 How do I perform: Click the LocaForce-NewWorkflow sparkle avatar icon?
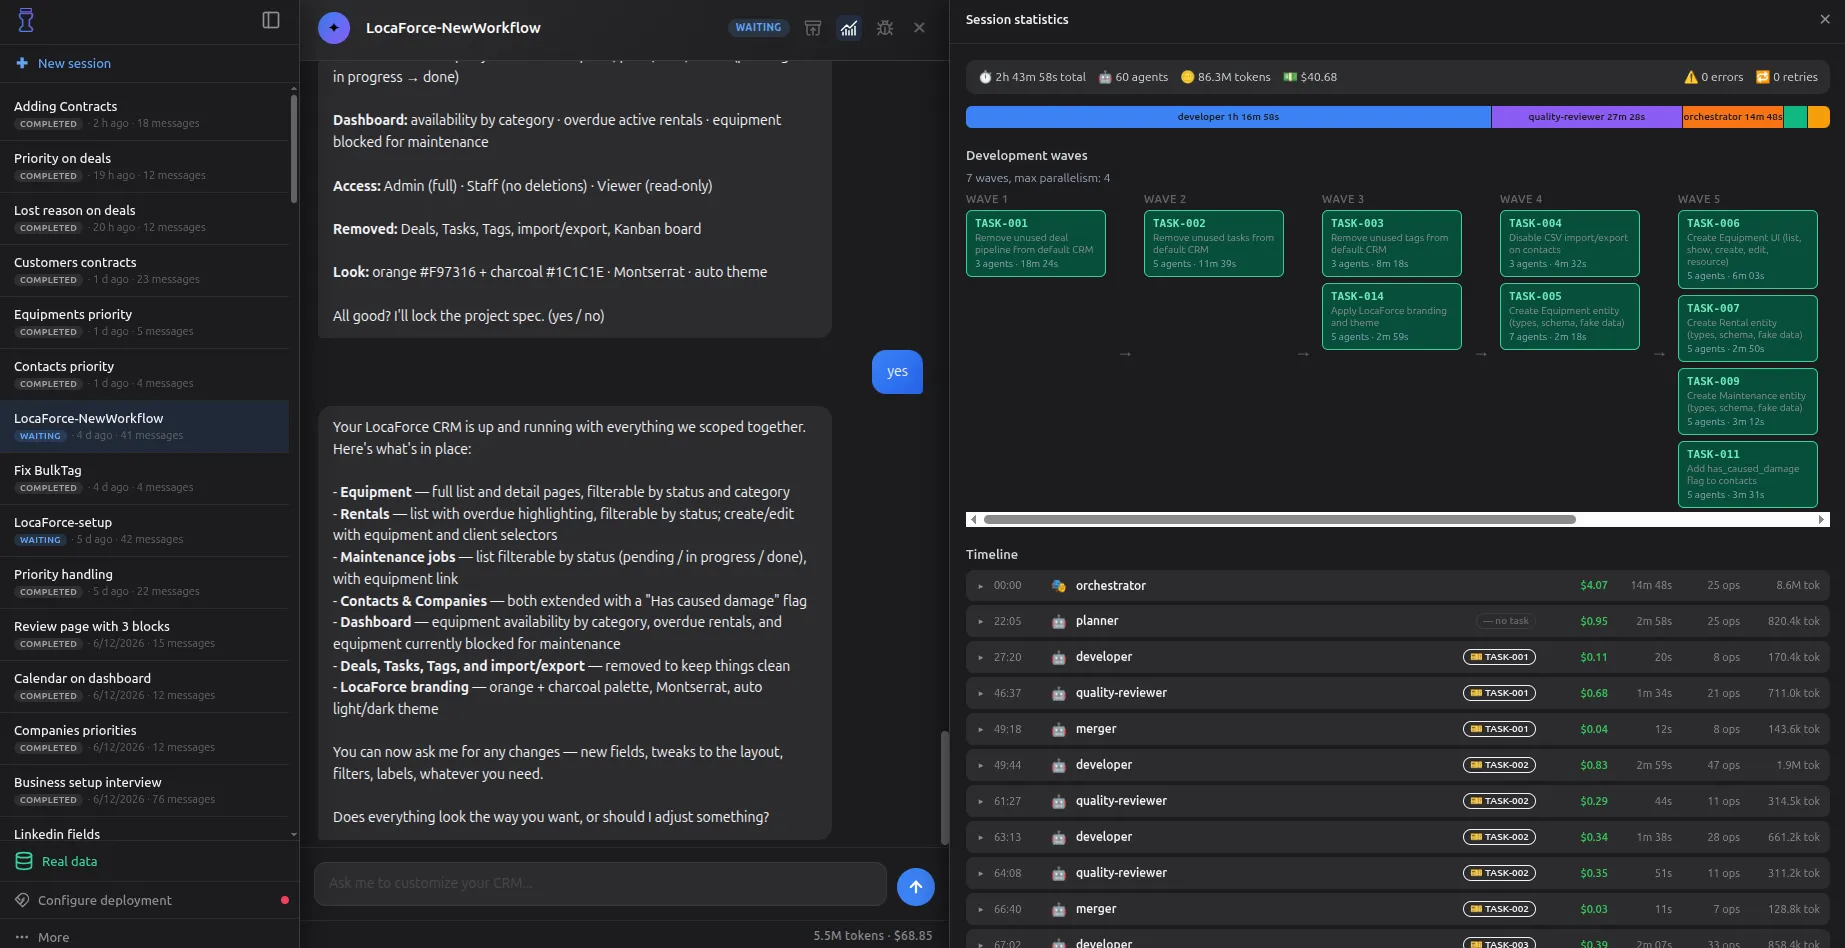(334, 28)
